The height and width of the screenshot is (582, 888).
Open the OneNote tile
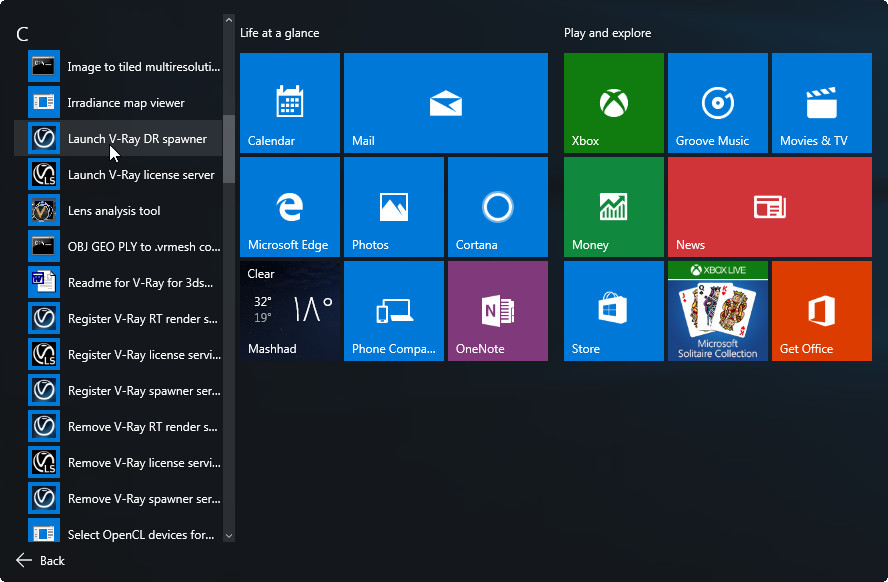(x=498, y=311)
